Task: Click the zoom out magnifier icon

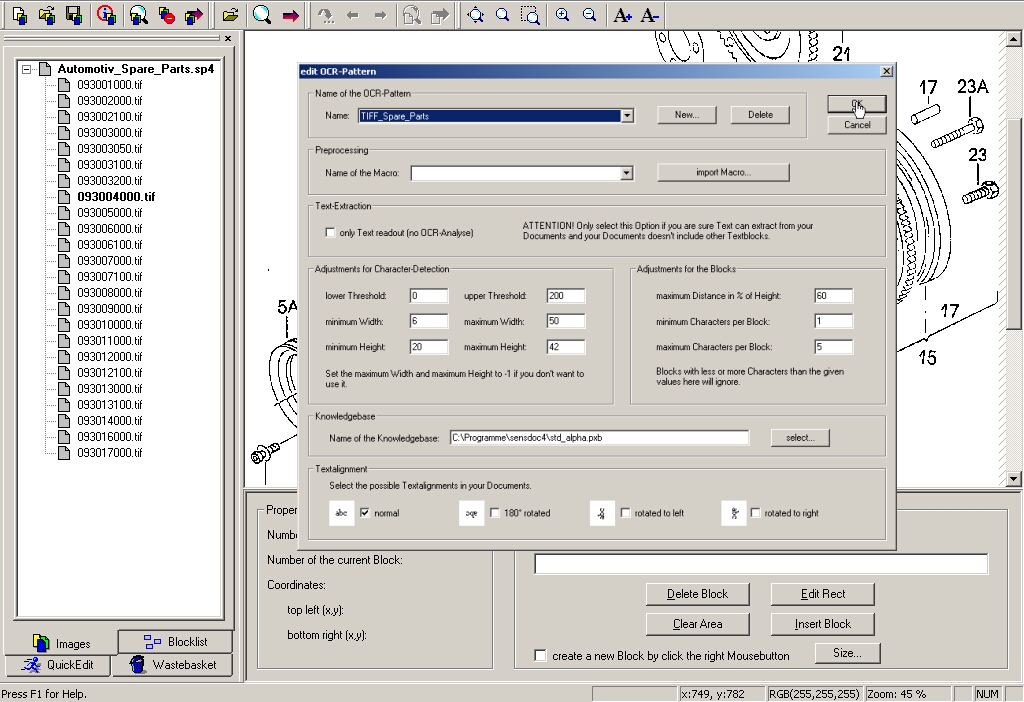Action: pos(590,15)
